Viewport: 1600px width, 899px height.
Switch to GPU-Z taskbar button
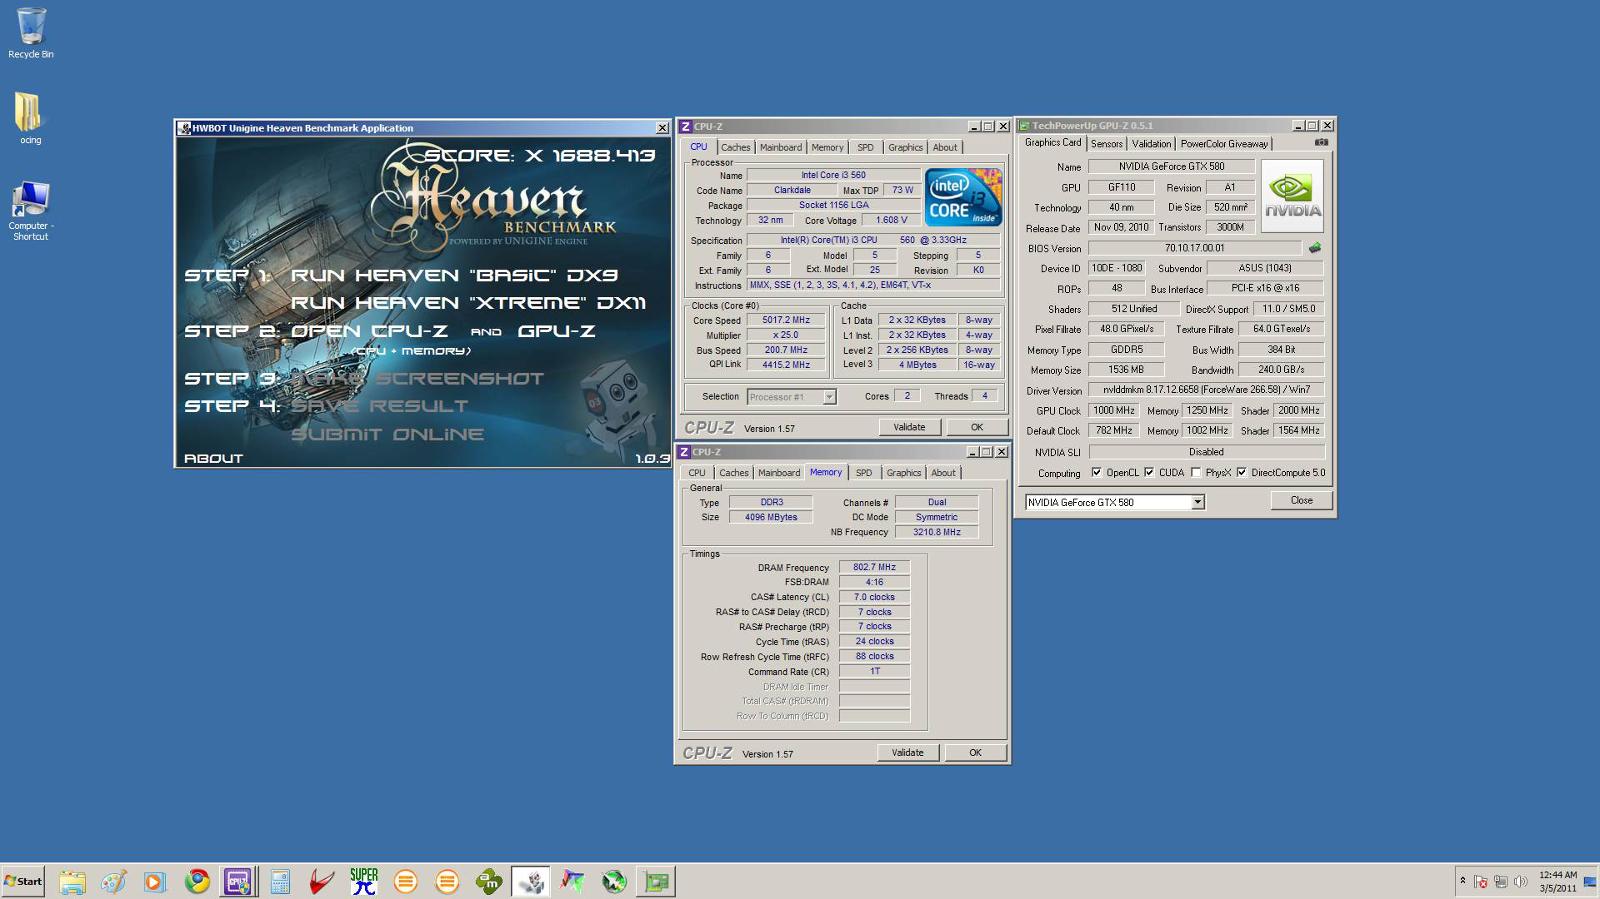tap(656, 881)
